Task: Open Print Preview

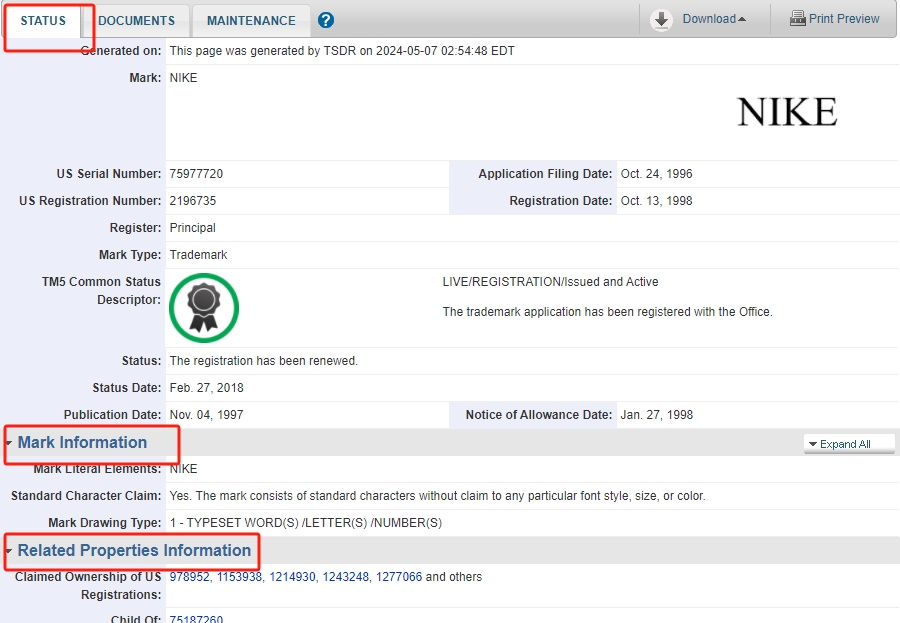Action: [834, 19]
